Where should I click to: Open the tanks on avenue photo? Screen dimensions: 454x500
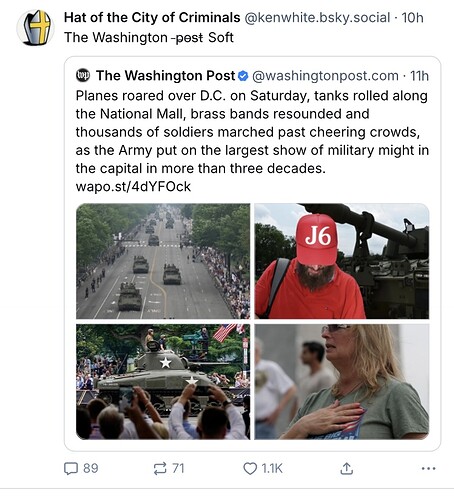tap(163, 261)
